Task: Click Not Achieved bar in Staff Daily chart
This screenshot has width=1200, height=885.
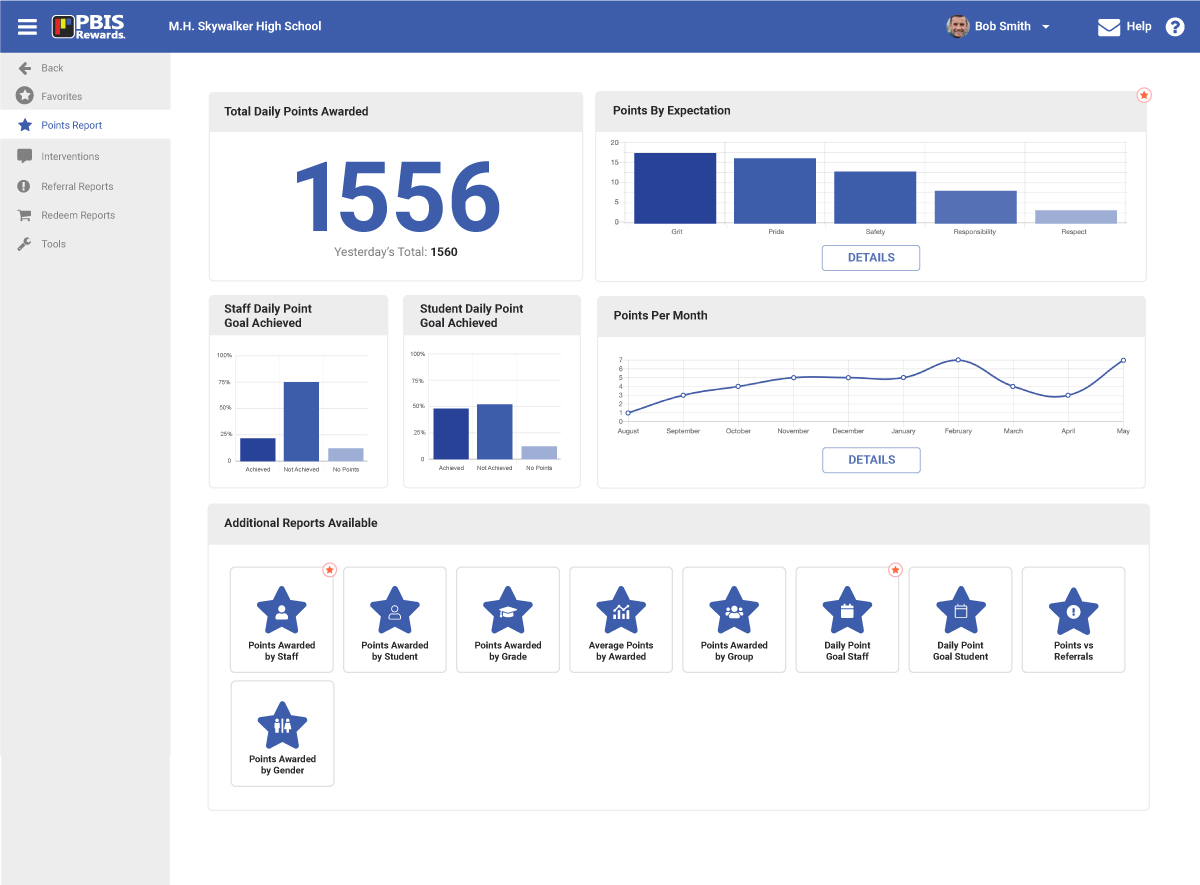Action: coord(301,421)
